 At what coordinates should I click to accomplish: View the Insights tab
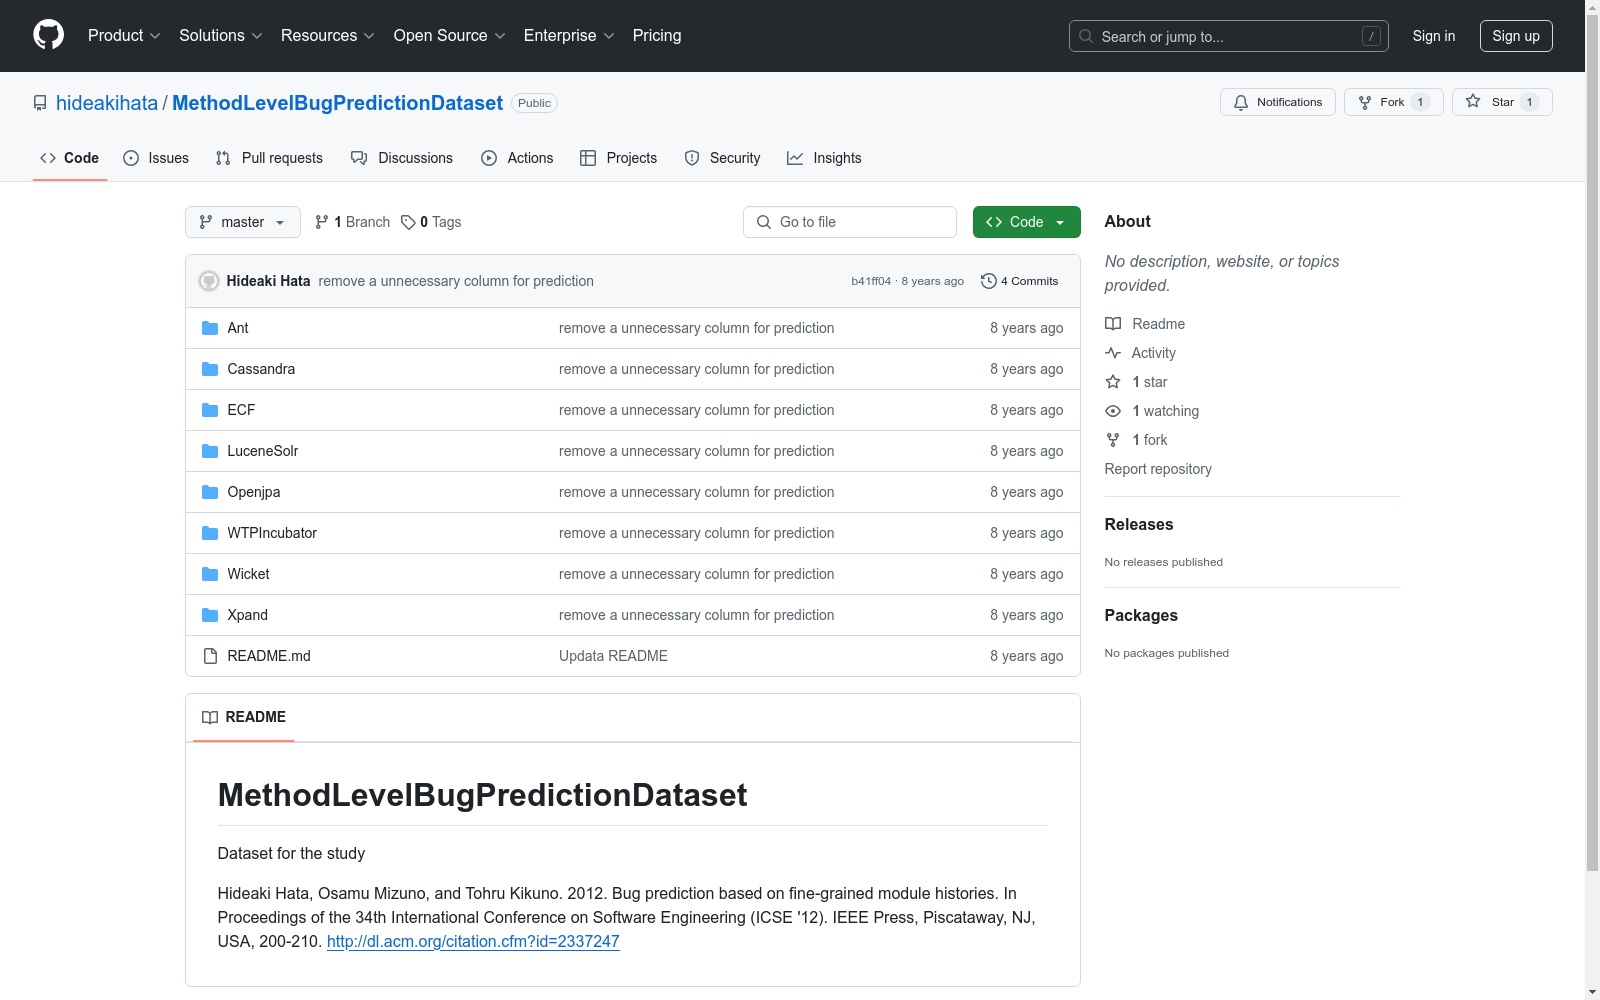coord(824,158)
